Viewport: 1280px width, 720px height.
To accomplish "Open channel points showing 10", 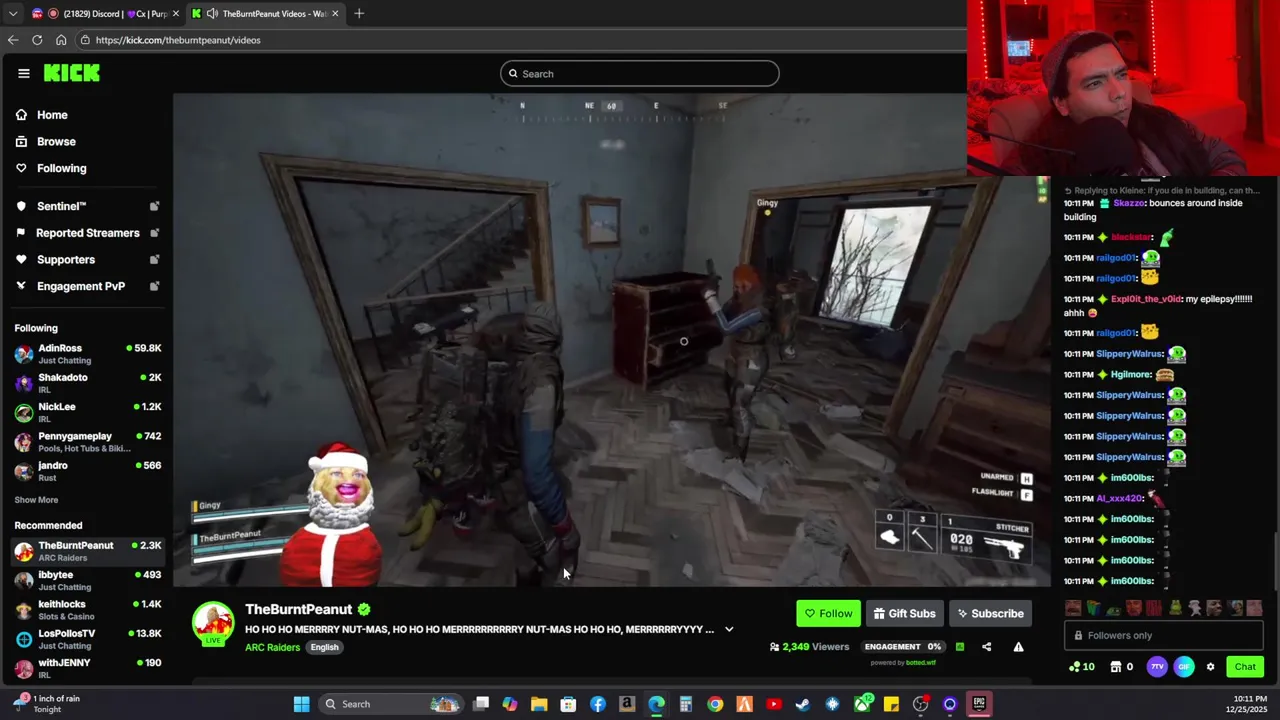I will (1081, 667).
